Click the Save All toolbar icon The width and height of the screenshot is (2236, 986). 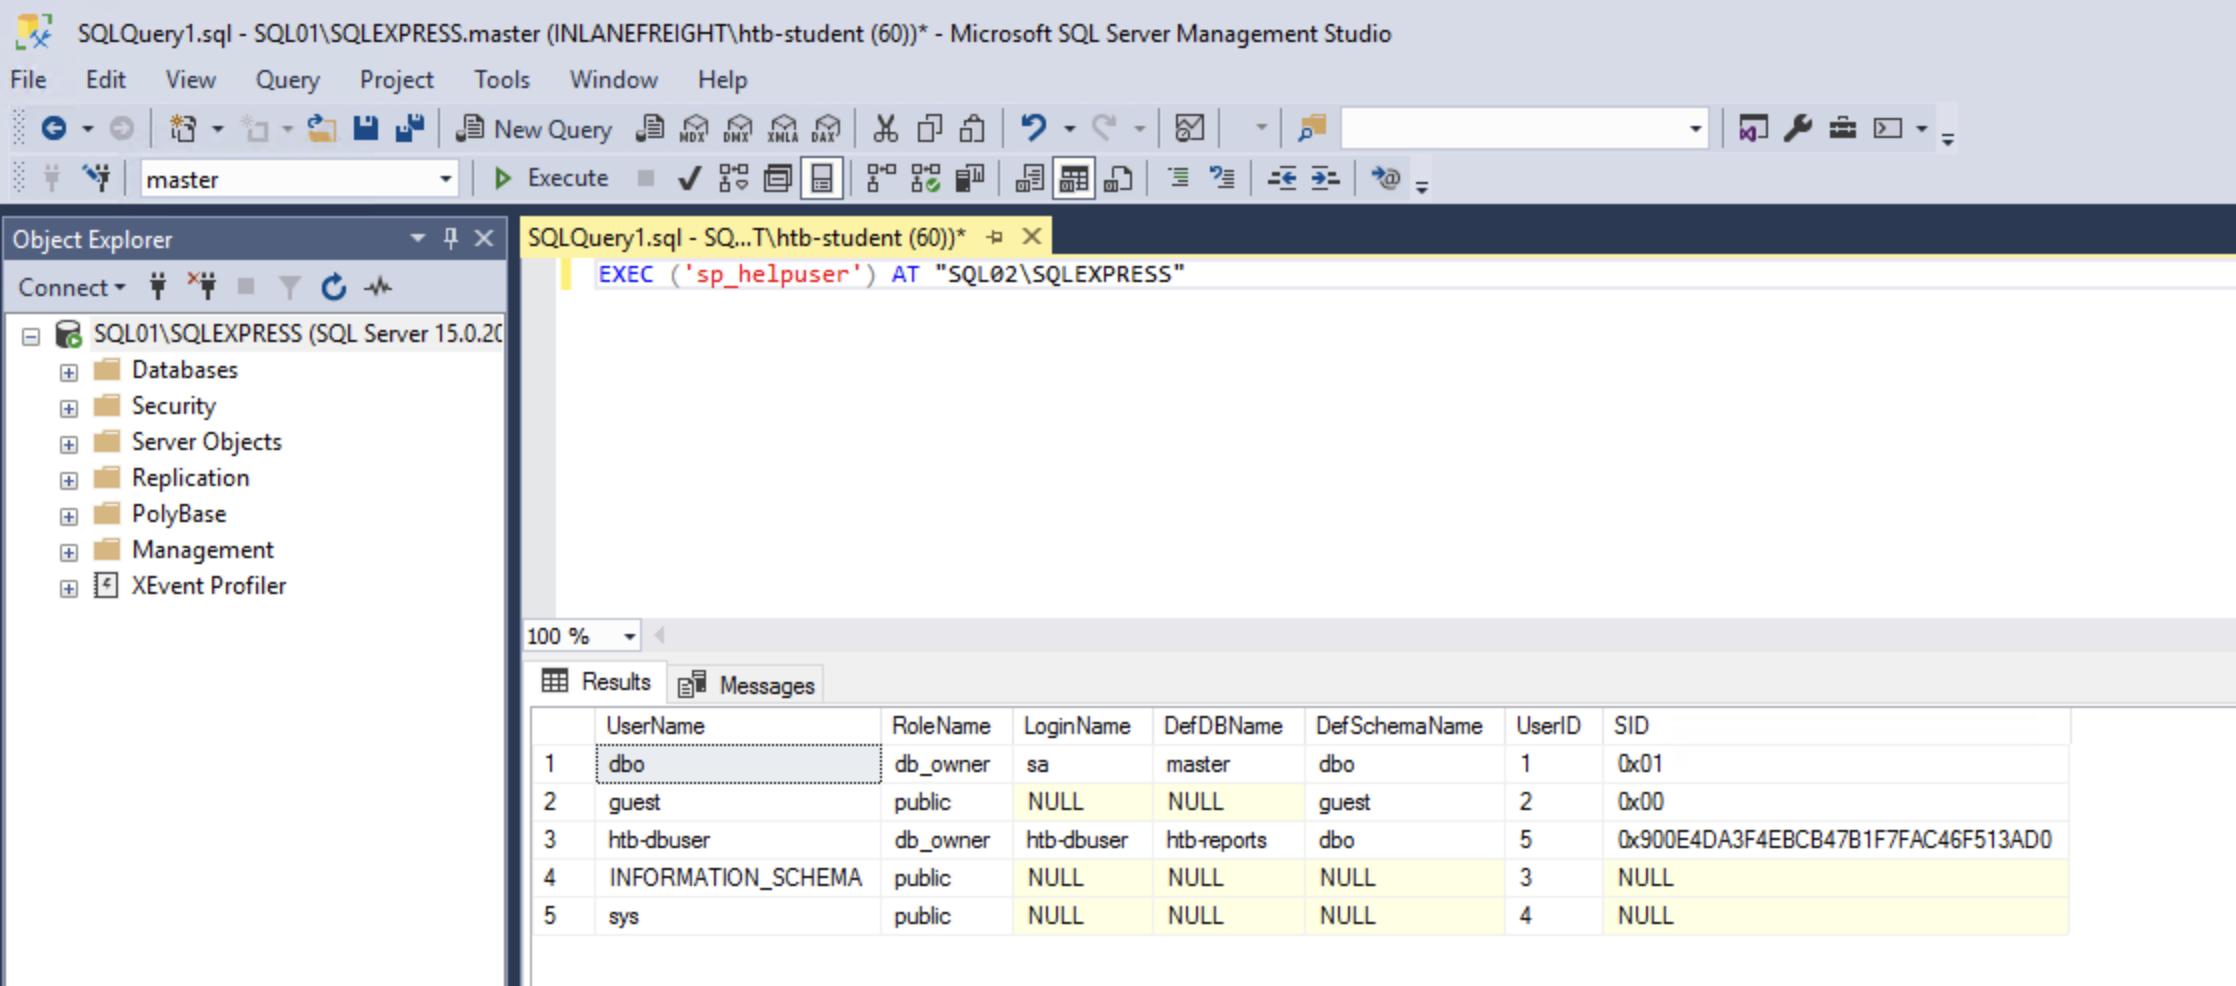click(410, 128)
